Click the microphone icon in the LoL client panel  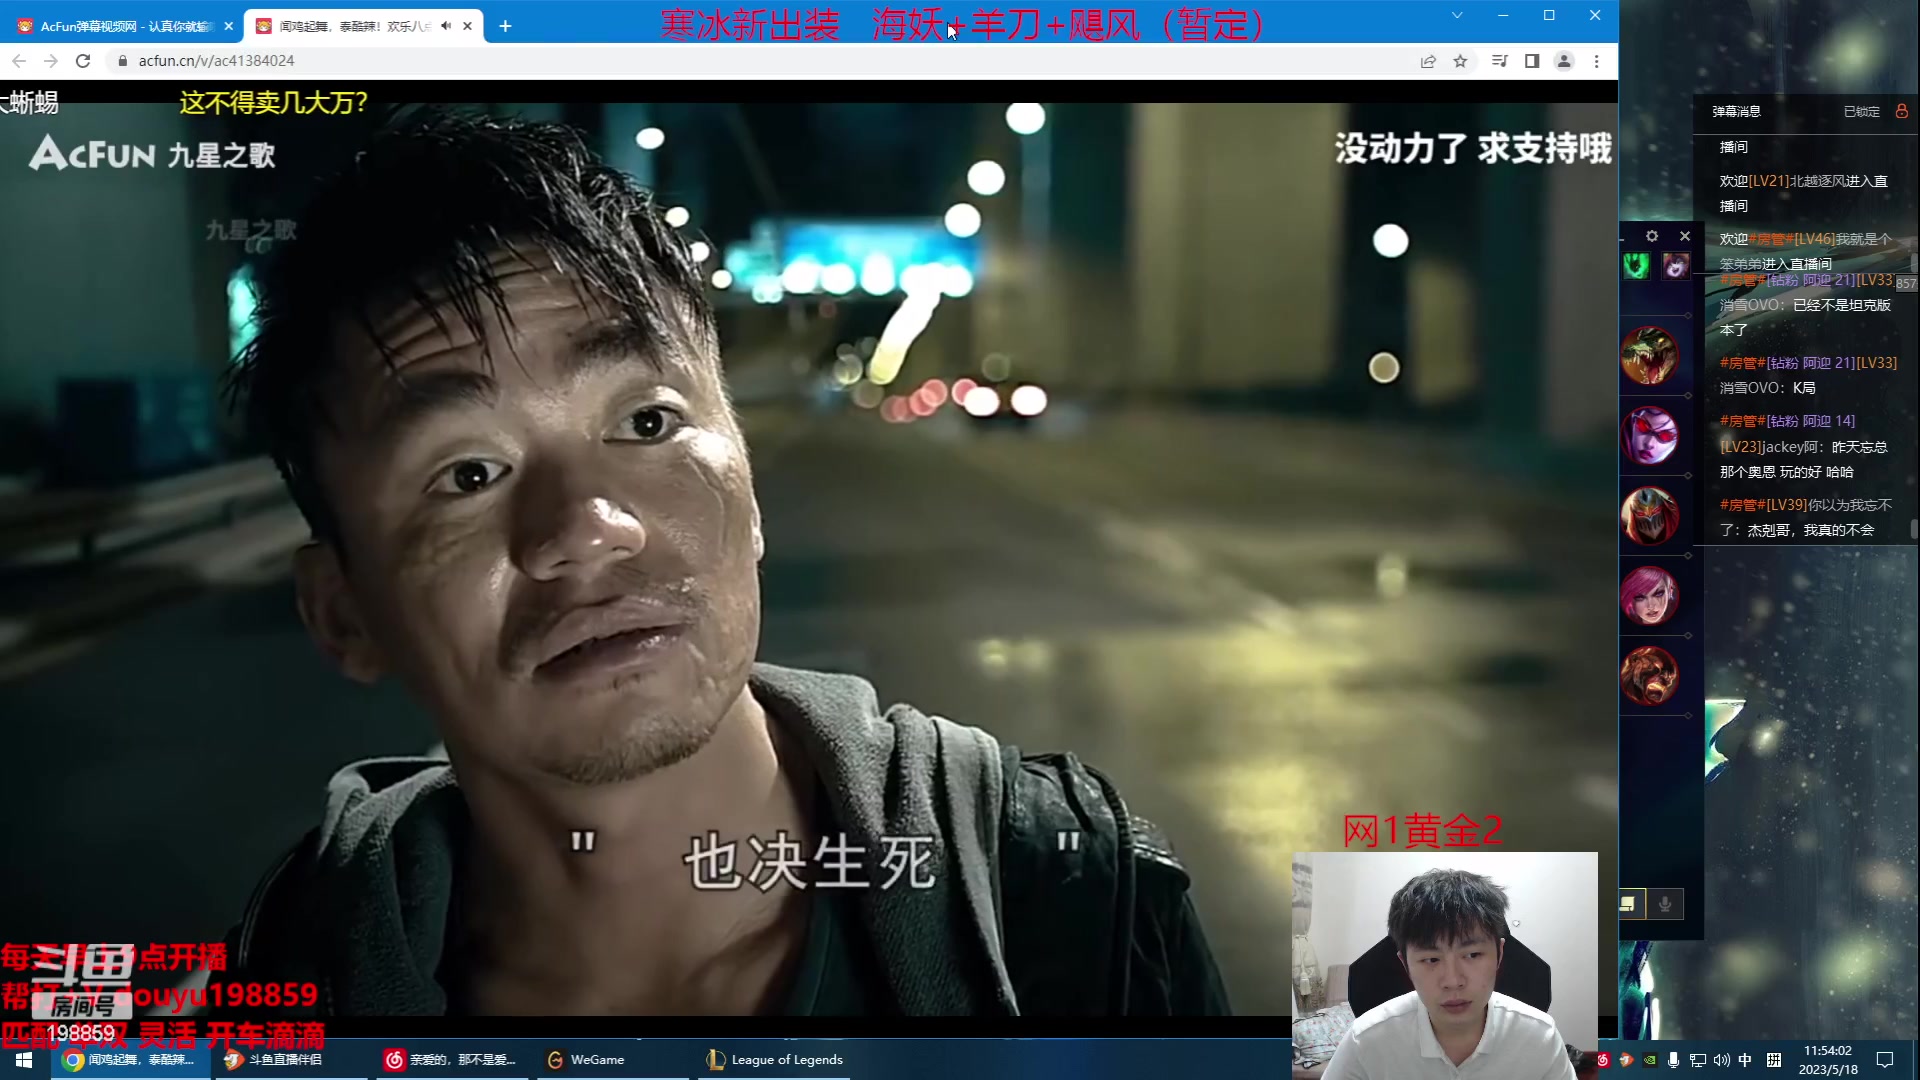coord(1665,904)
